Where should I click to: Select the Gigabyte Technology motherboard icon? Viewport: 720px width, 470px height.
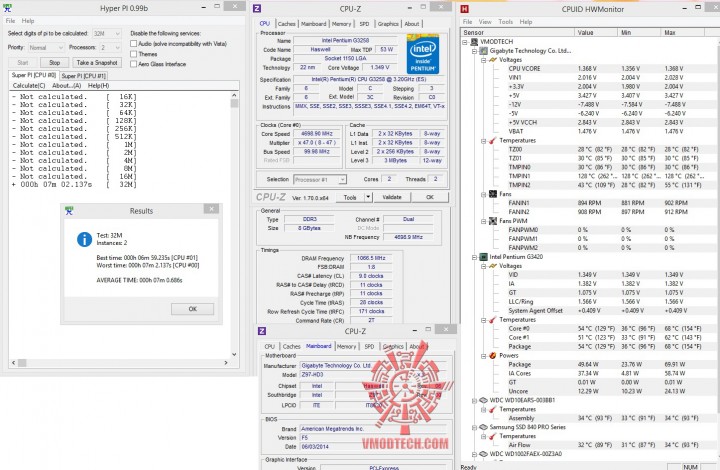[484, 50]
